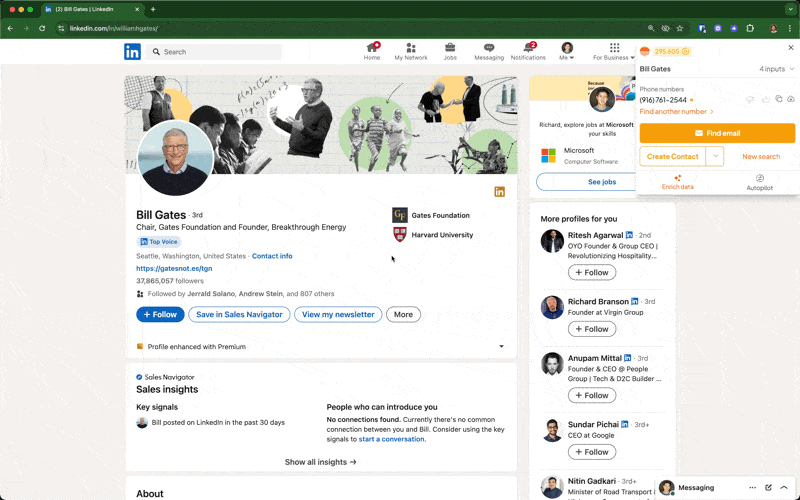Click the browser back arrow
The height and width of the screenshot is (500, 800).
coord(10,29)
